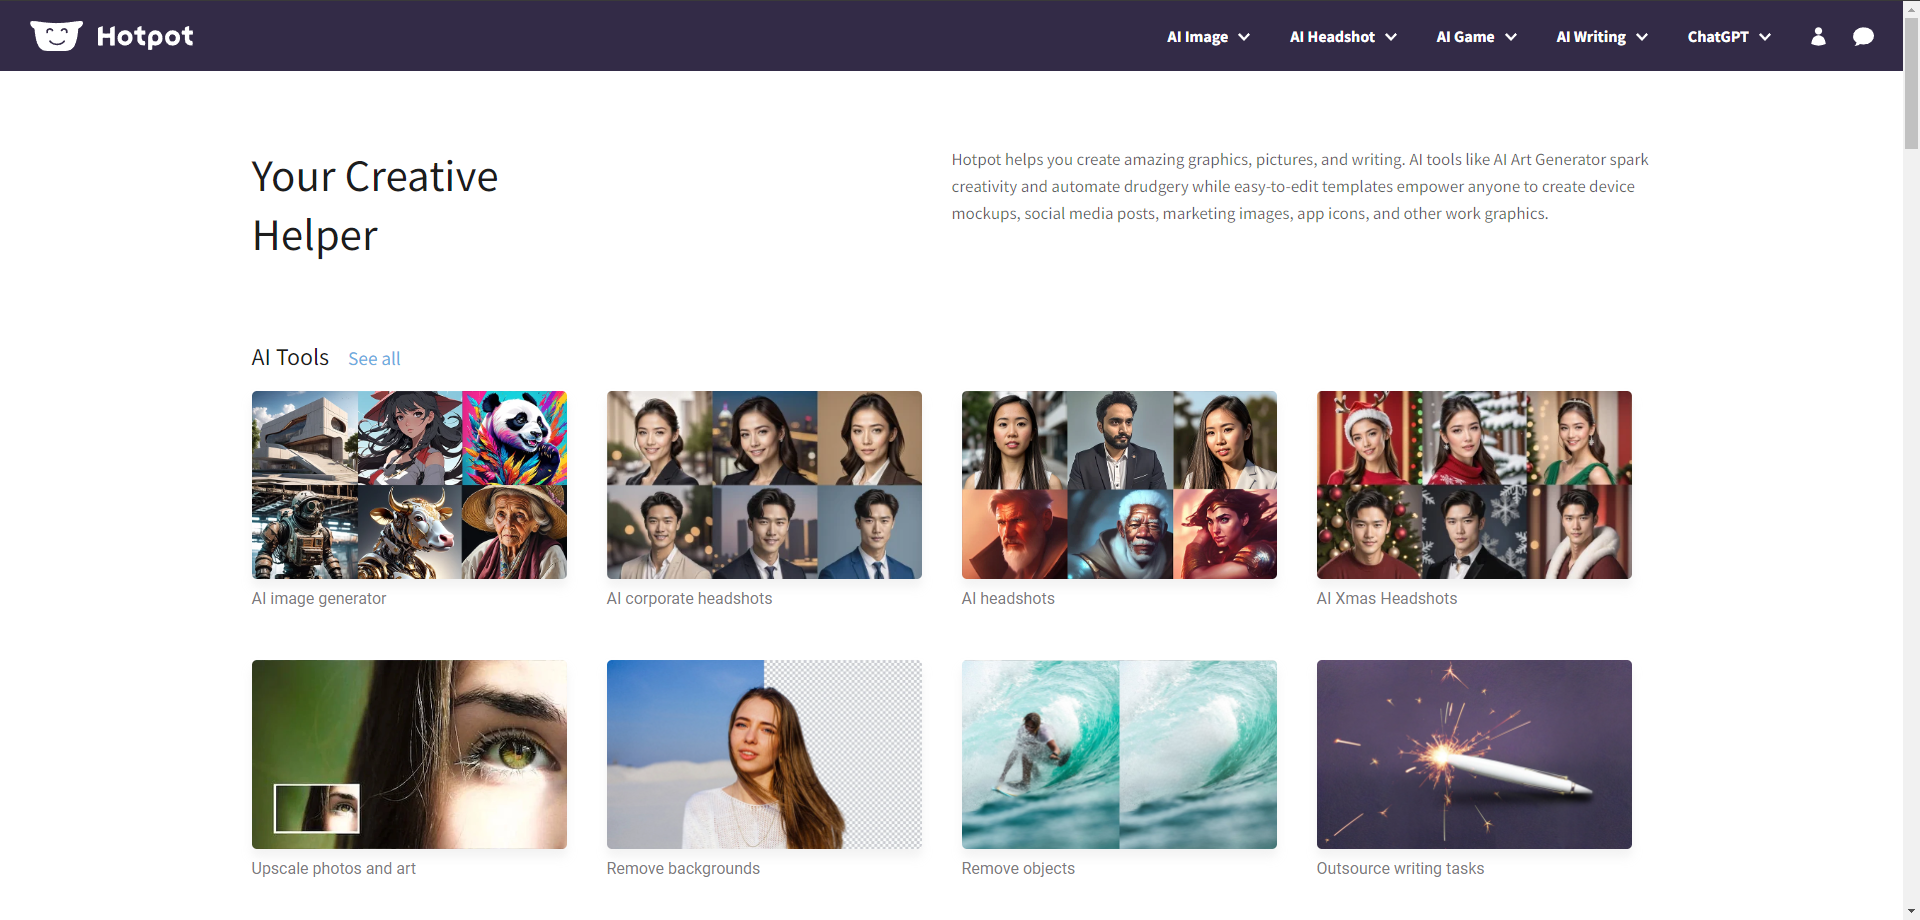Open the AI image generator thumbnail
Viewport: 1920px width, 920px height.
(x=409, y=485)
